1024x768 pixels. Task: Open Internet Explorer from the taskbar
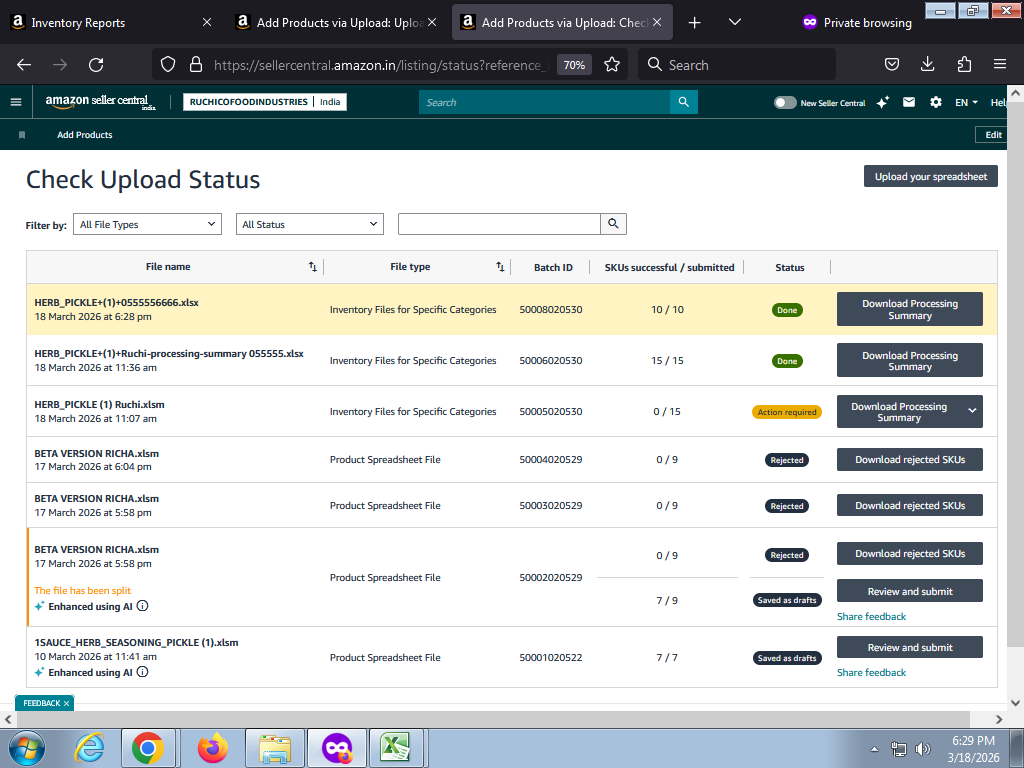(89, 748)
